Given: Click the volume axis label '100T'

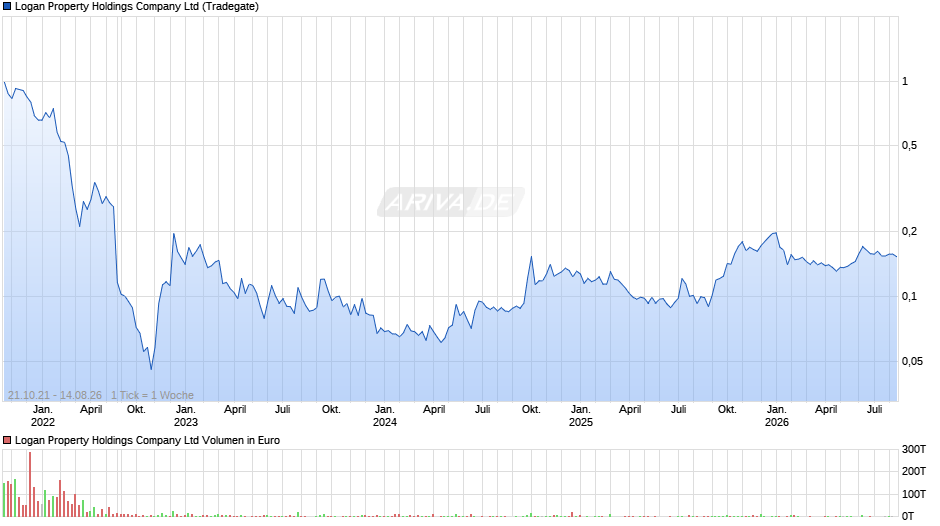Looking at the screenshot, I should coord(914,494).
